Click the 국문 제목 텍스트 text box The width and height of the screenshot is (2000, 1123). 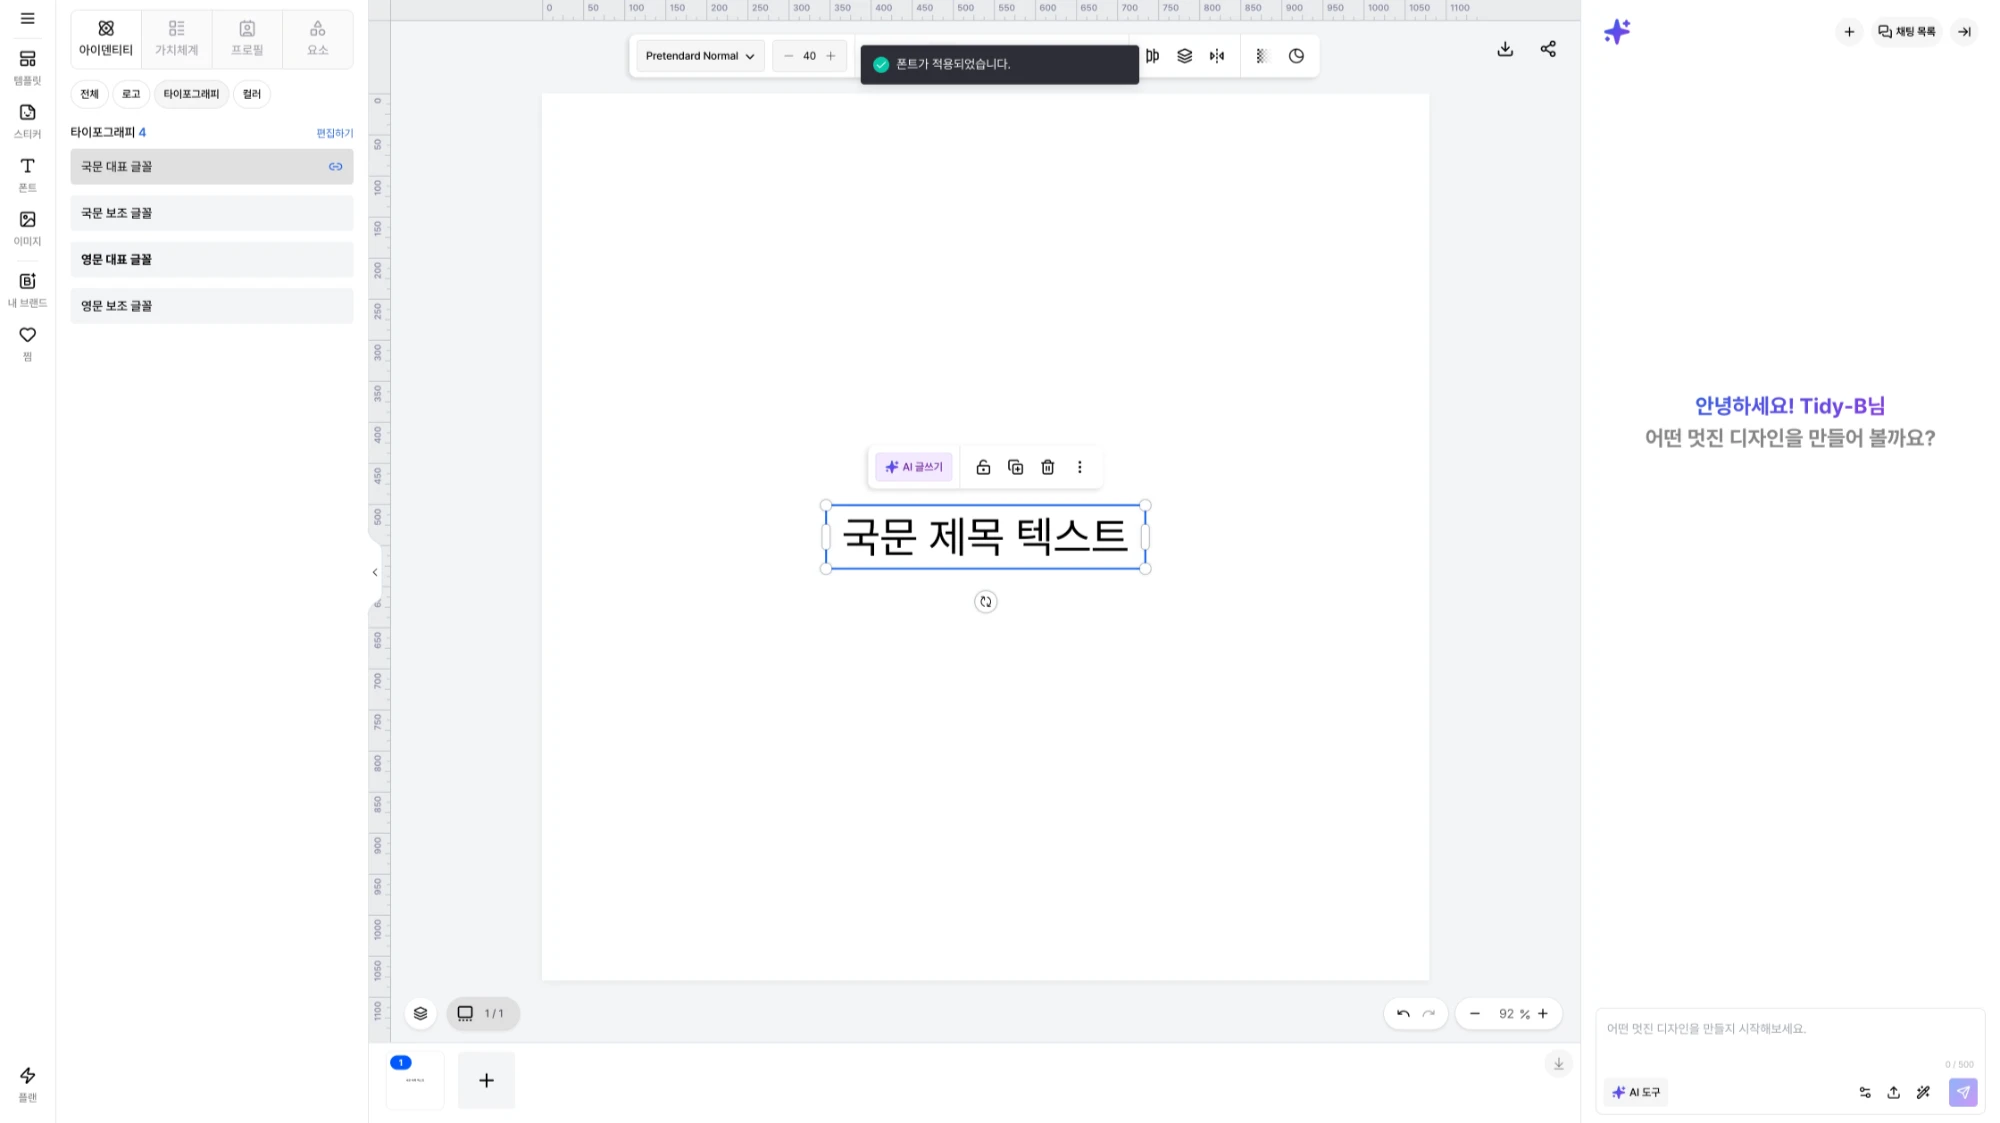tap(985, 537)
